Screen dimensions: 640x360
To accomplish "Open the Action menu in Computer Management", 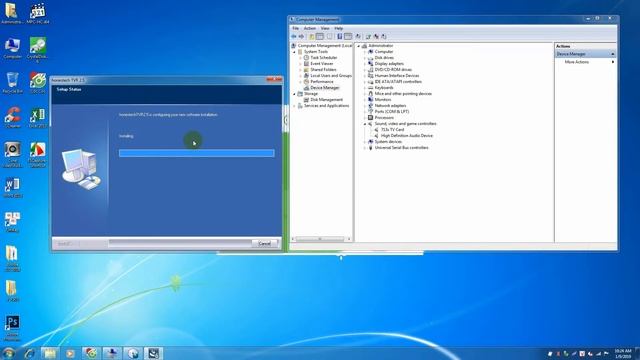I will pyautogui.click(x=310, y=29).
